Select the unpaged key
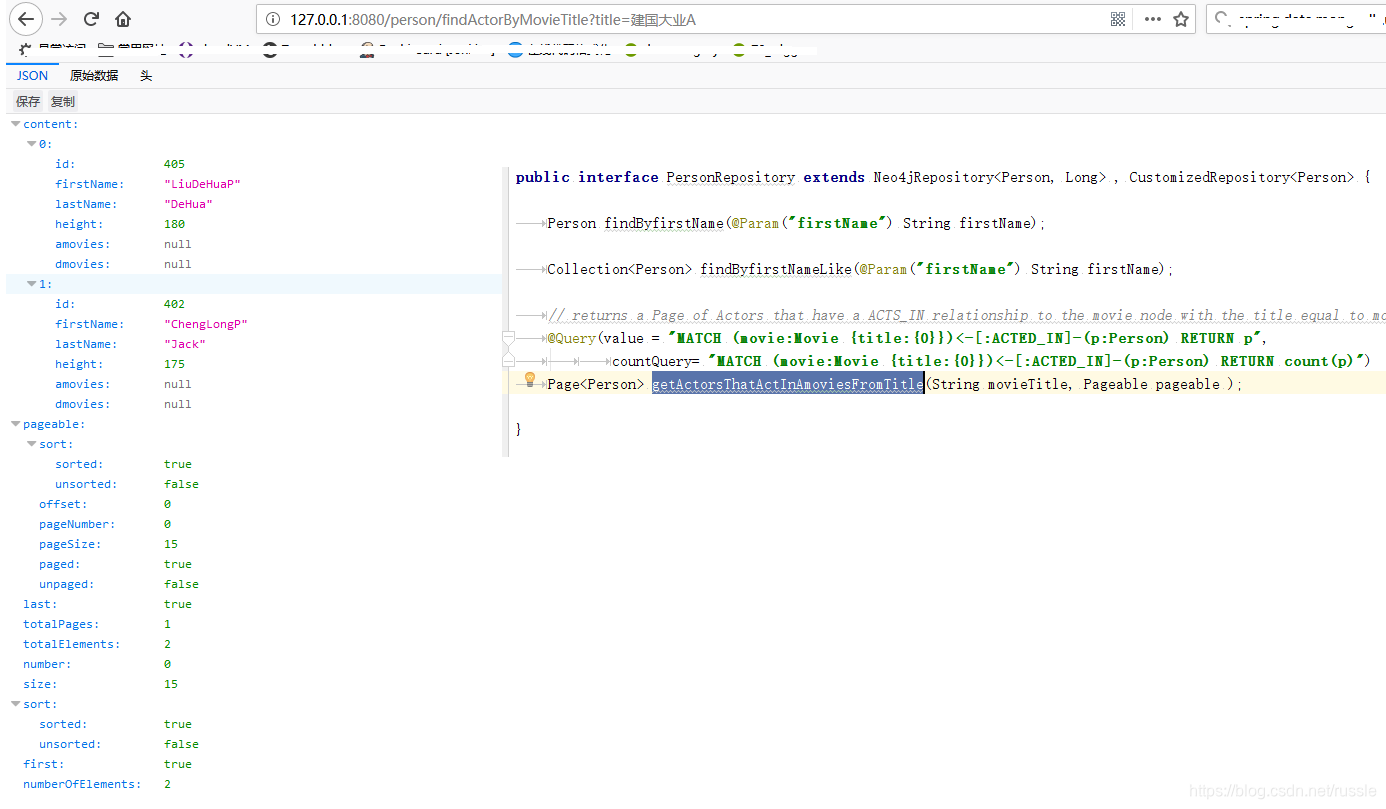This screenshot has width=1386, height=809. pyautogui.click(x=67, y=584)
